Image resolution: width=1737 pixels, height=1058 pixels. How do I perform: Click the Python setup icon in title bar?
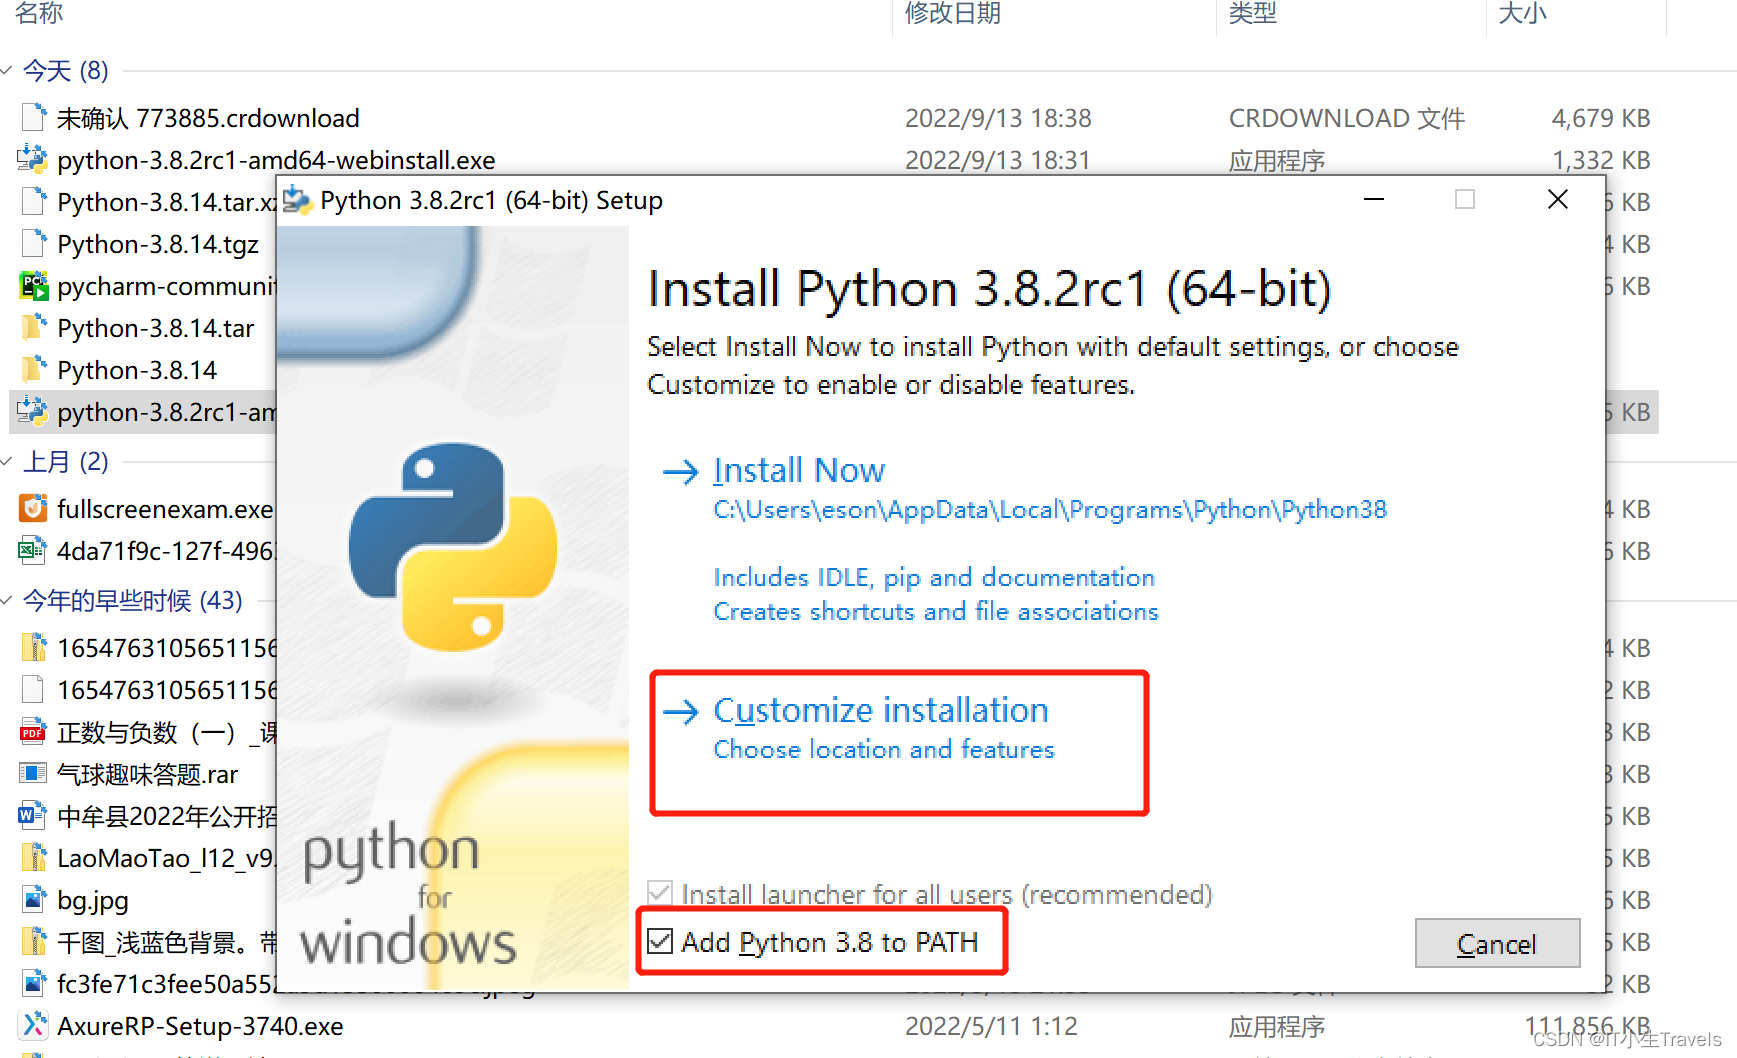tap(296, 200)
